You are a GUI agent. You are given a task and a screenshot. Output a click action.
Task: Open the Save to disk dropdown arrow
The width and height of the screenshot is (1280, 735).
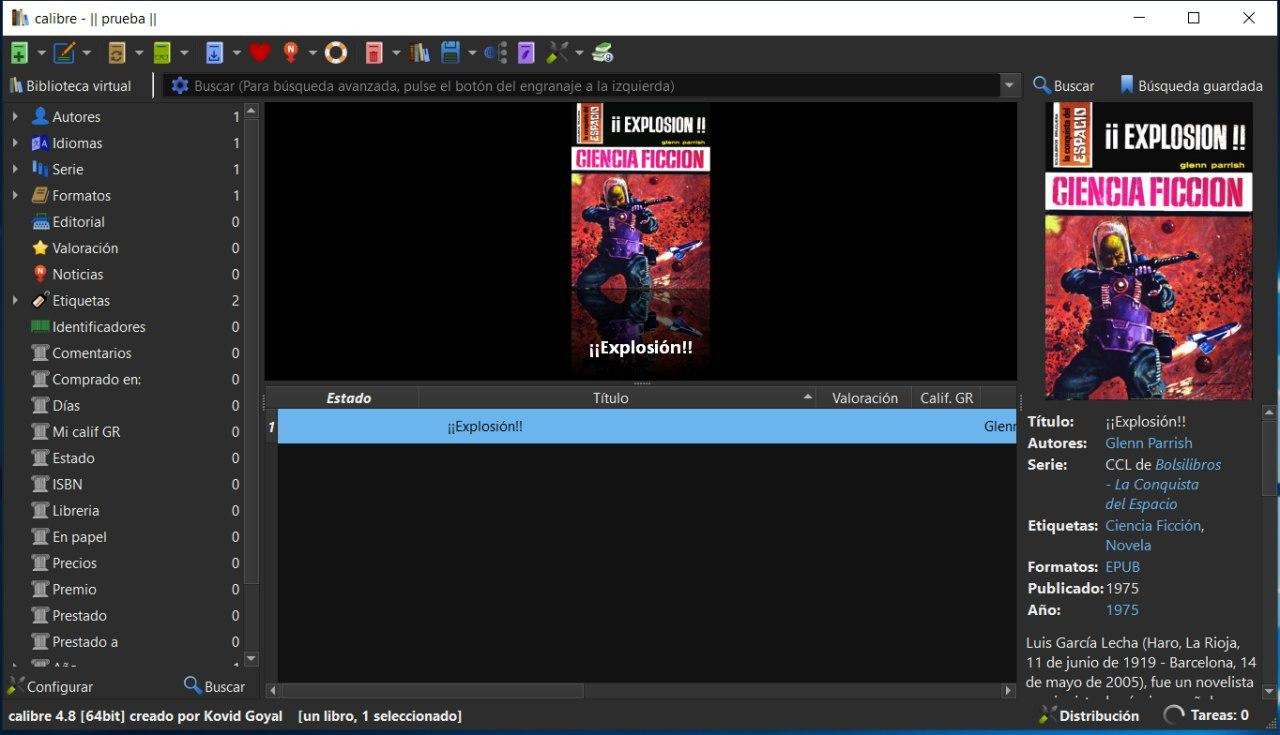[472, 53]
